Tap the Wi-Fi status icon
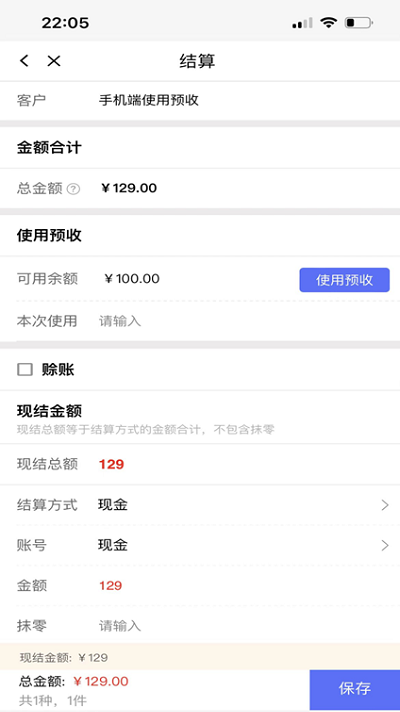Screen dimensions: 400x712 [x=328, y=22]
